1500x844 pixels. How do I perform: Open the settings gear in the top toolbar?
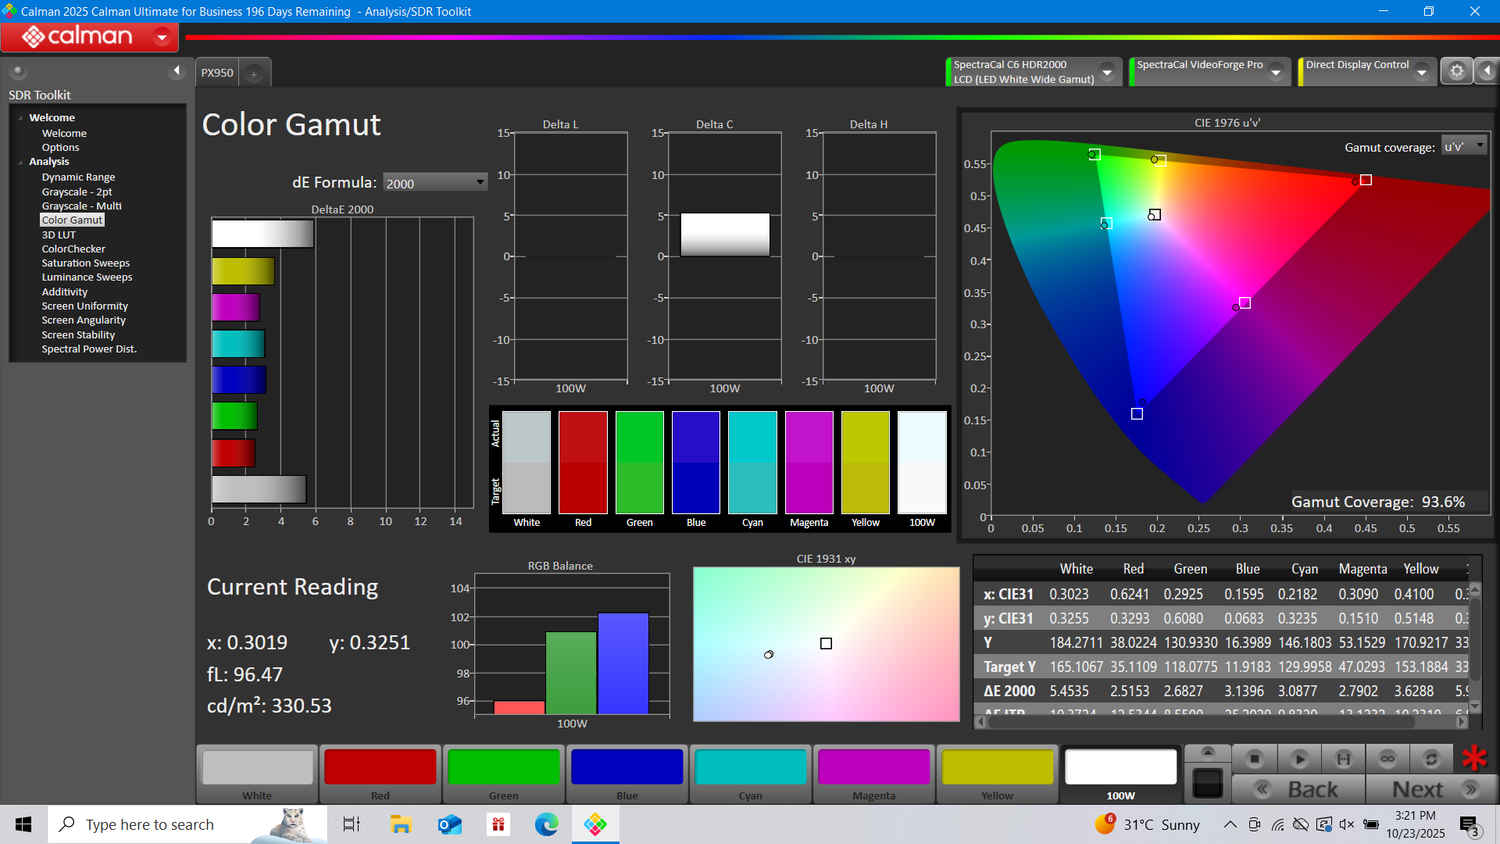(1456, 71)
